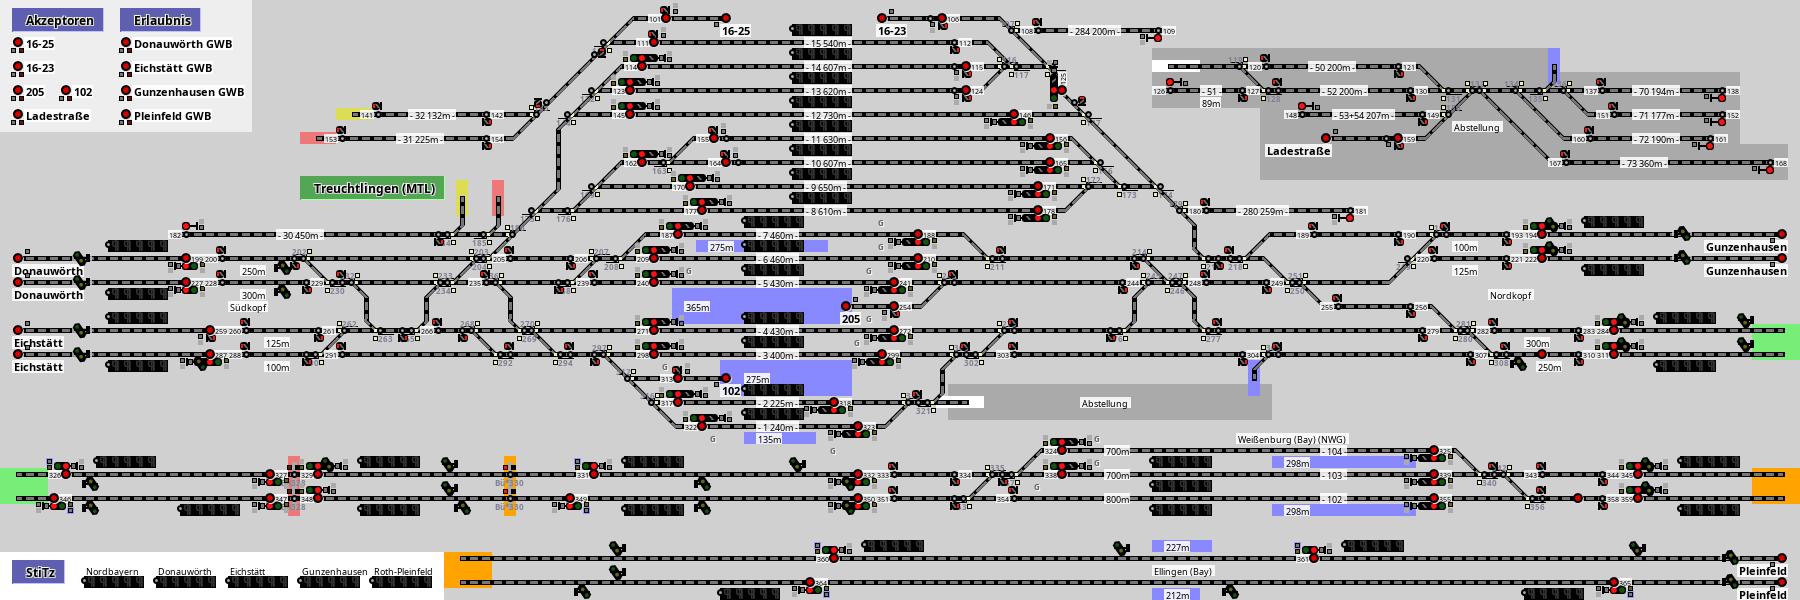Click red signal beside platform 205 label
Image resolution: width=1800 pixels, height=600 pixels.
[x=846, y=306]
